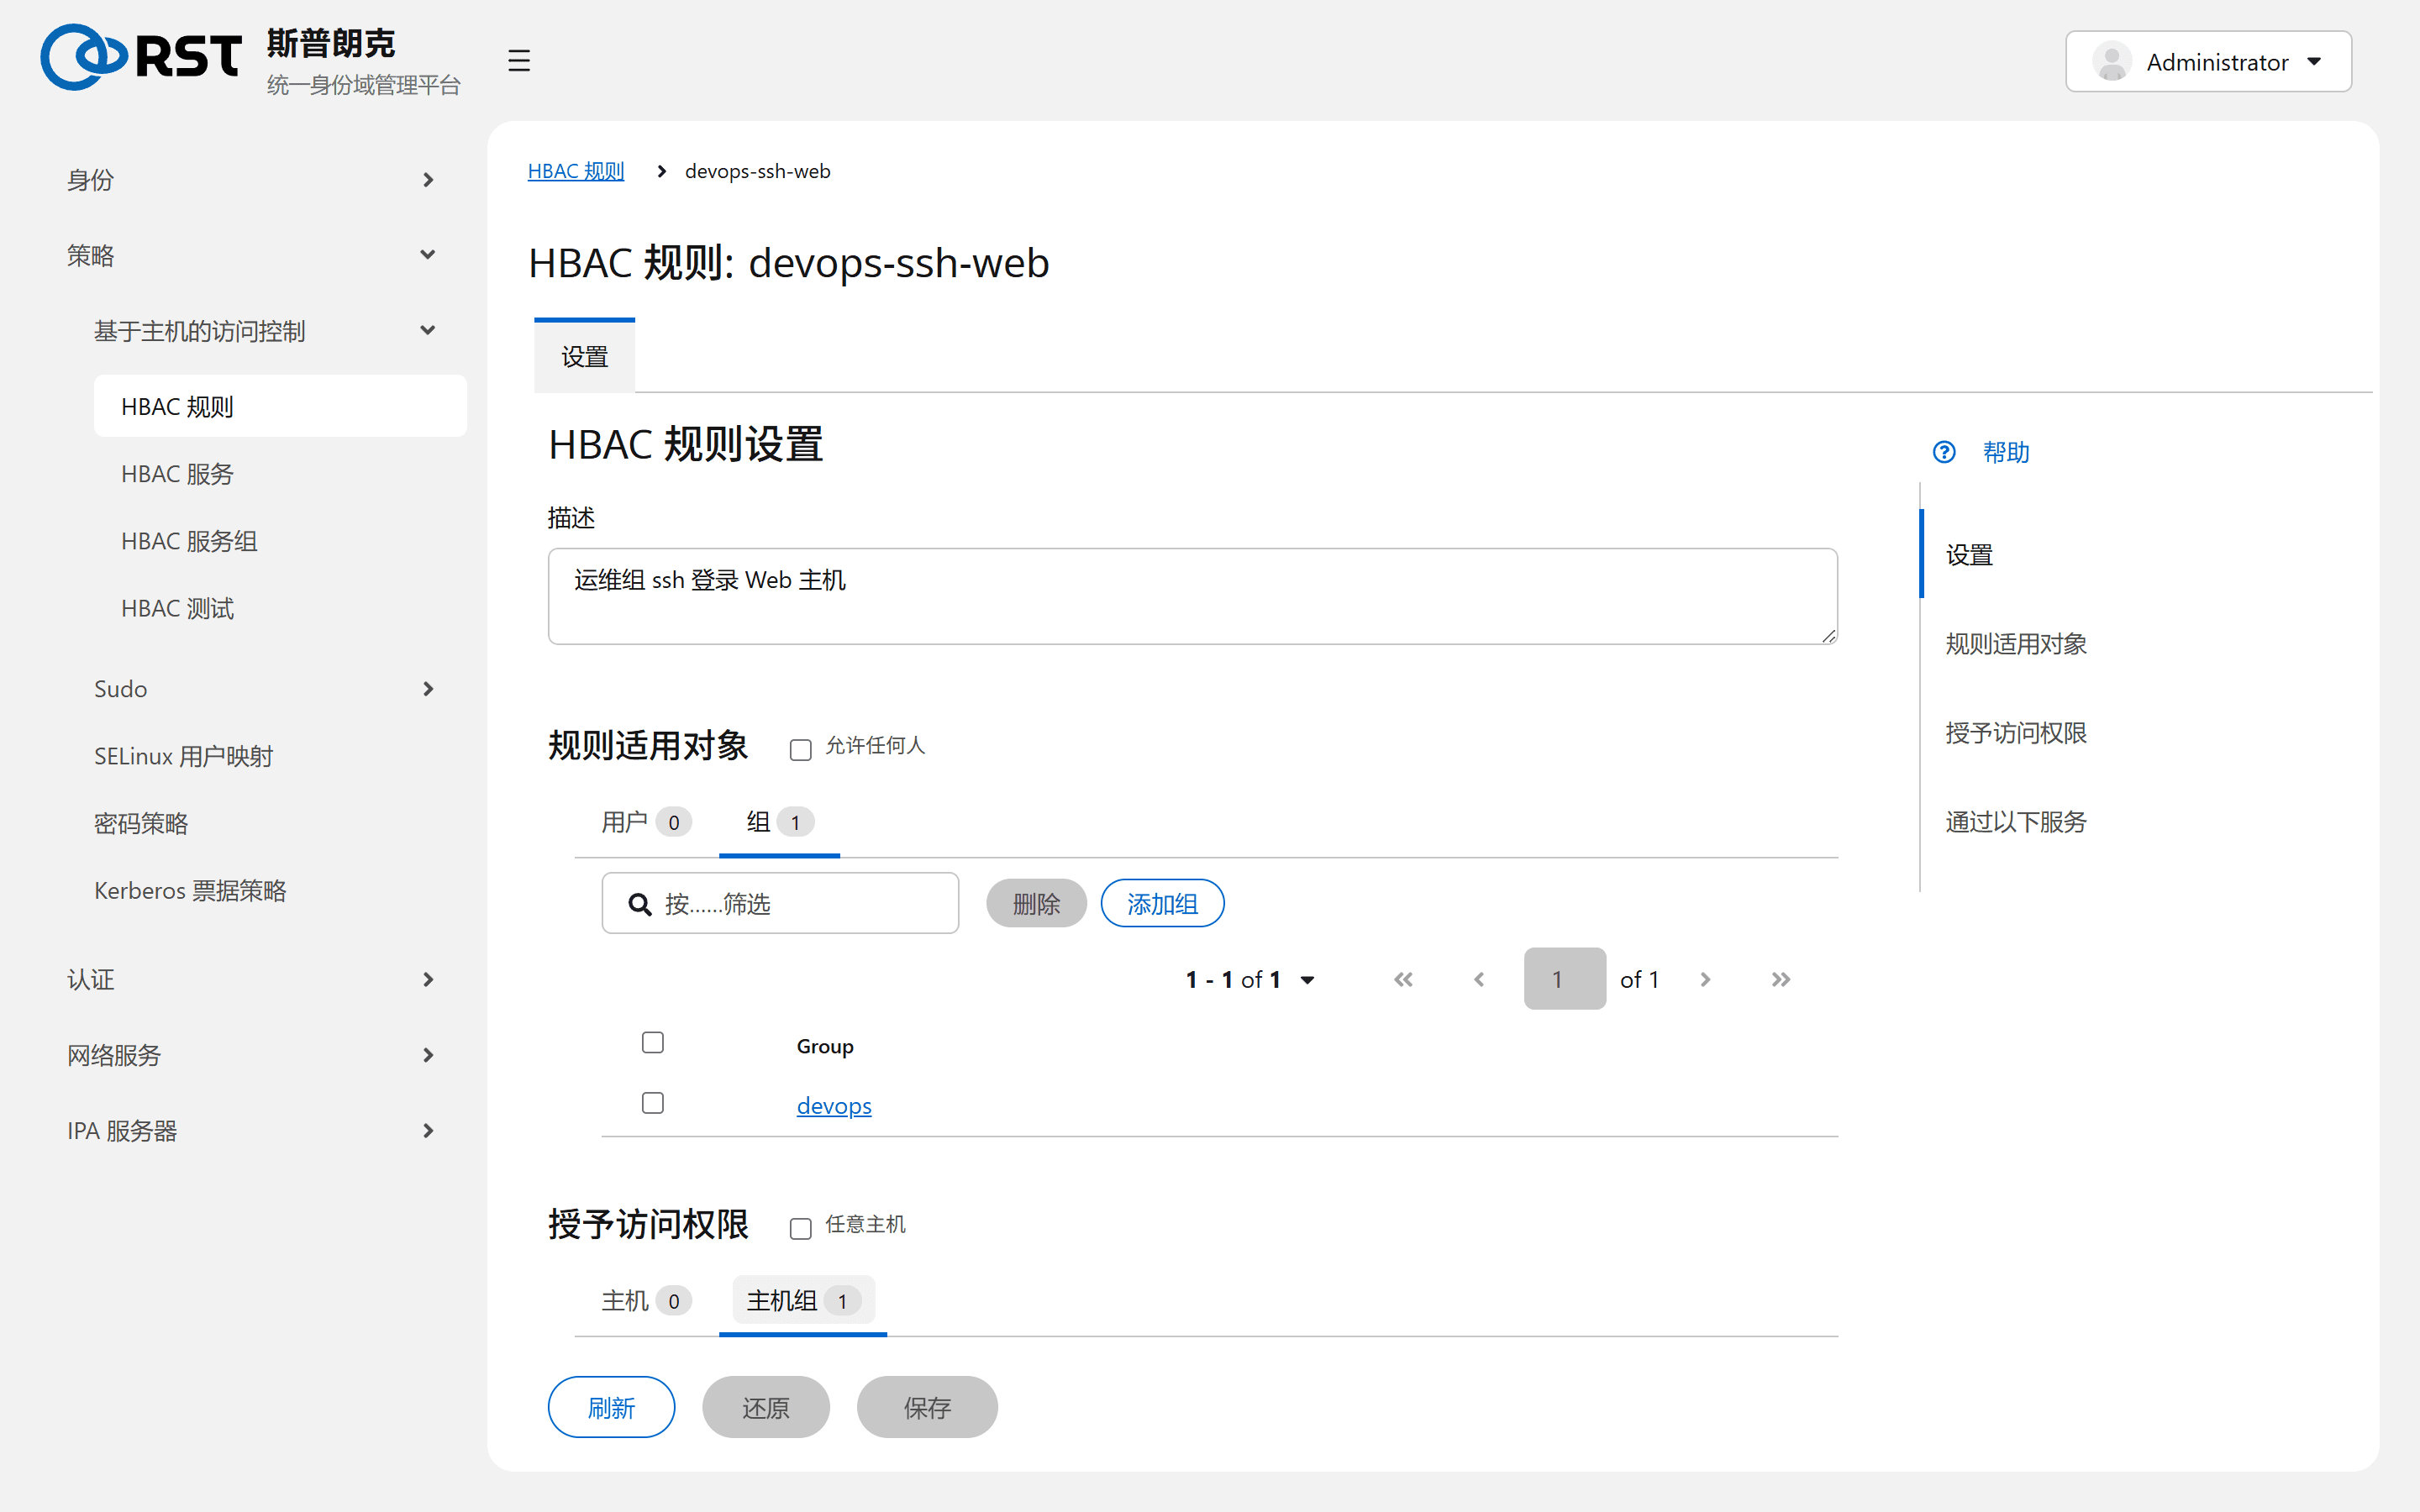Click the 删除 button
This screenshot has width=2420, height=1512.
click(x=1036, y=904)
